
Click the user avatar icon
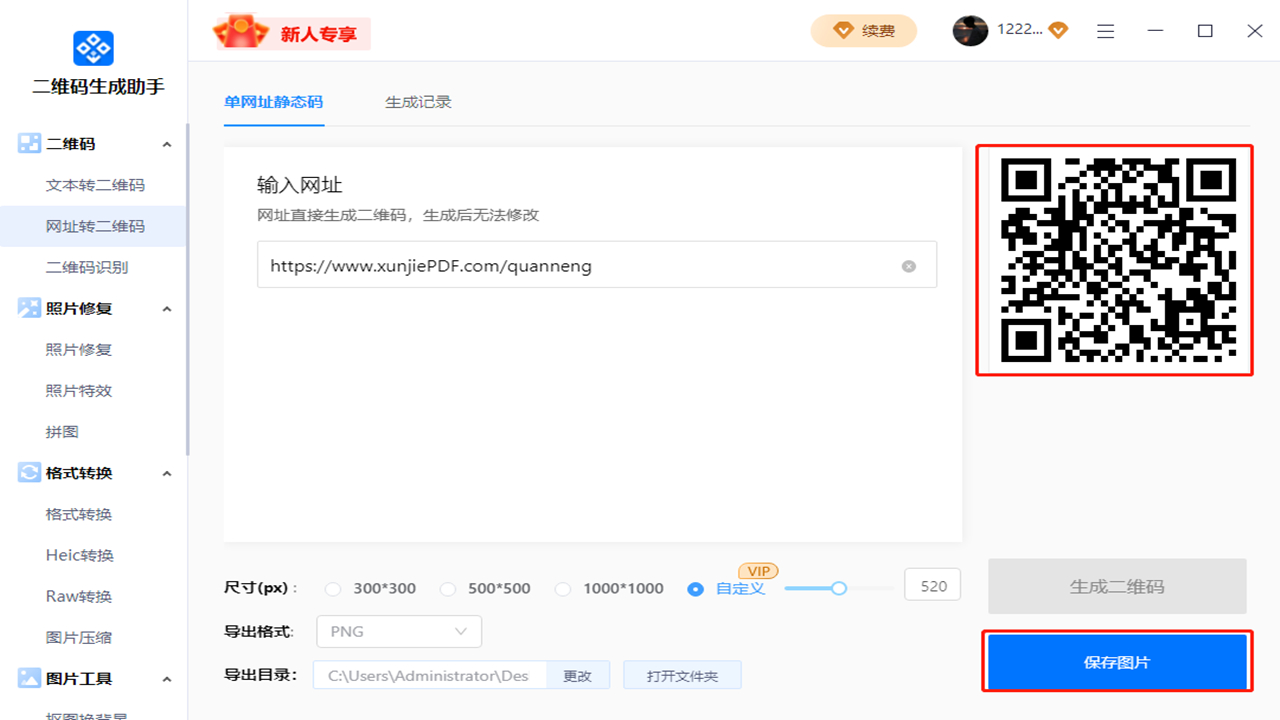[969, 31]
